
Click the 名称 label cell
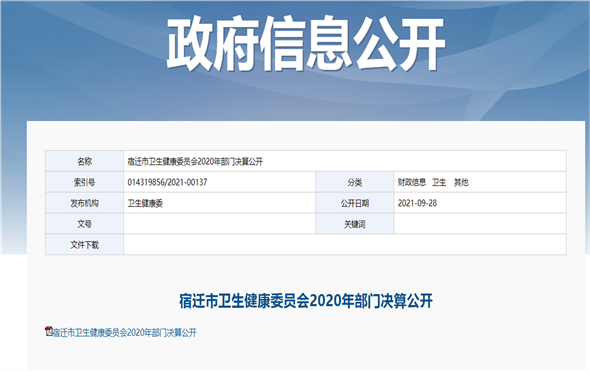coord(85,161)
